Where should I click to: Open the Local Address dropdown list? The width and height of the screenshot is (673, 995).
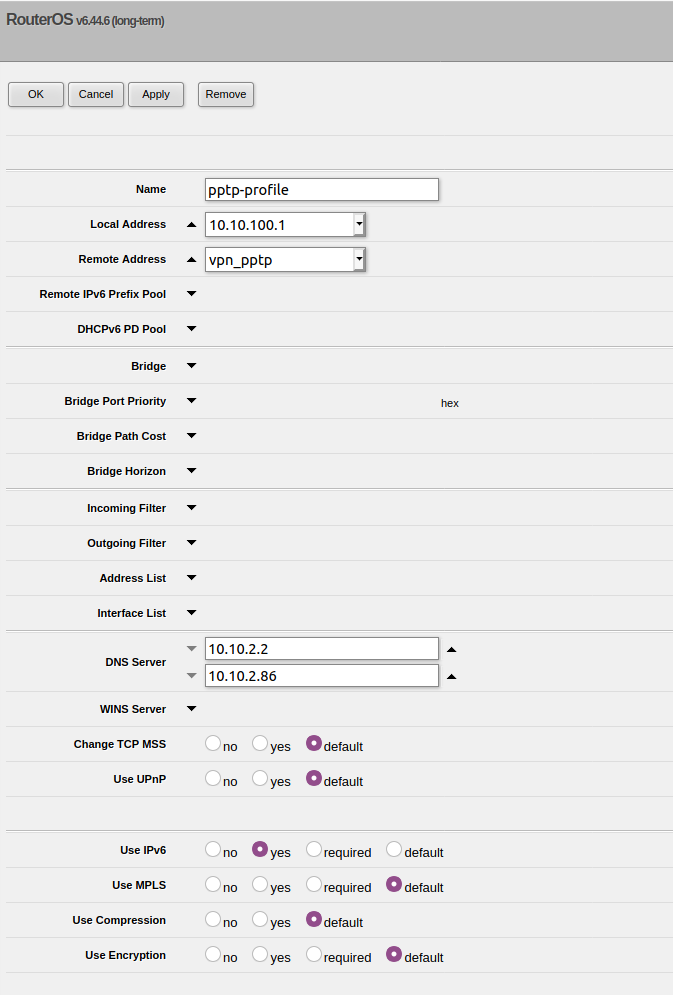tap(359, 225)
